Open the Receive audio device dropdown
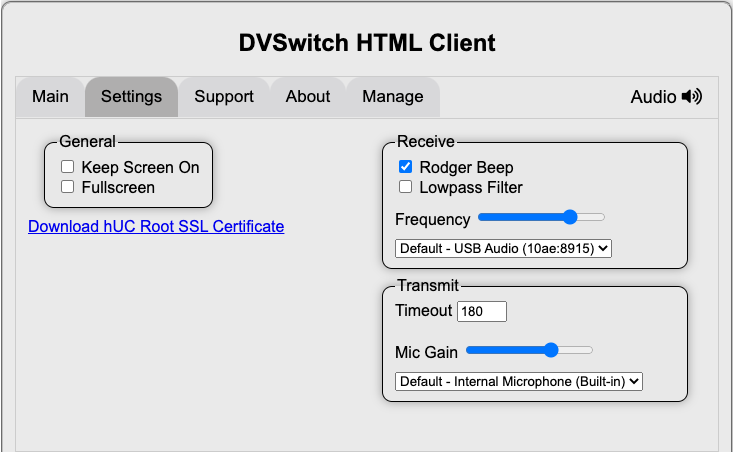733x452 pixels. [x=503, y=248]
